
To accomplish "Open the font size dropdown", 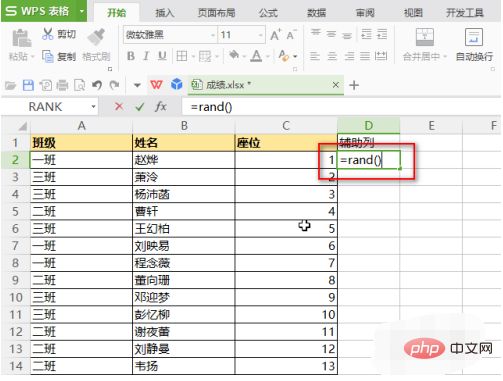I will click(261, 35).
